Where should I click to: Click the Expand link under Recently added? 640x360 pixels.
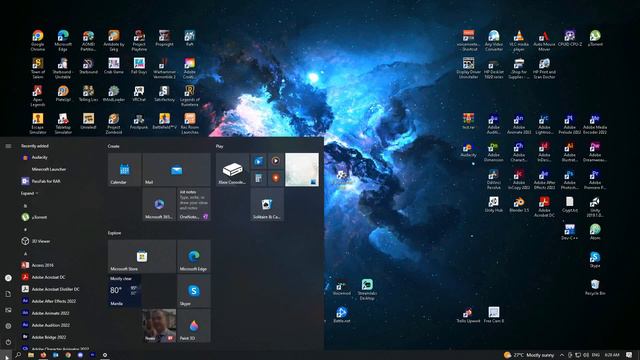pos(29,193)
